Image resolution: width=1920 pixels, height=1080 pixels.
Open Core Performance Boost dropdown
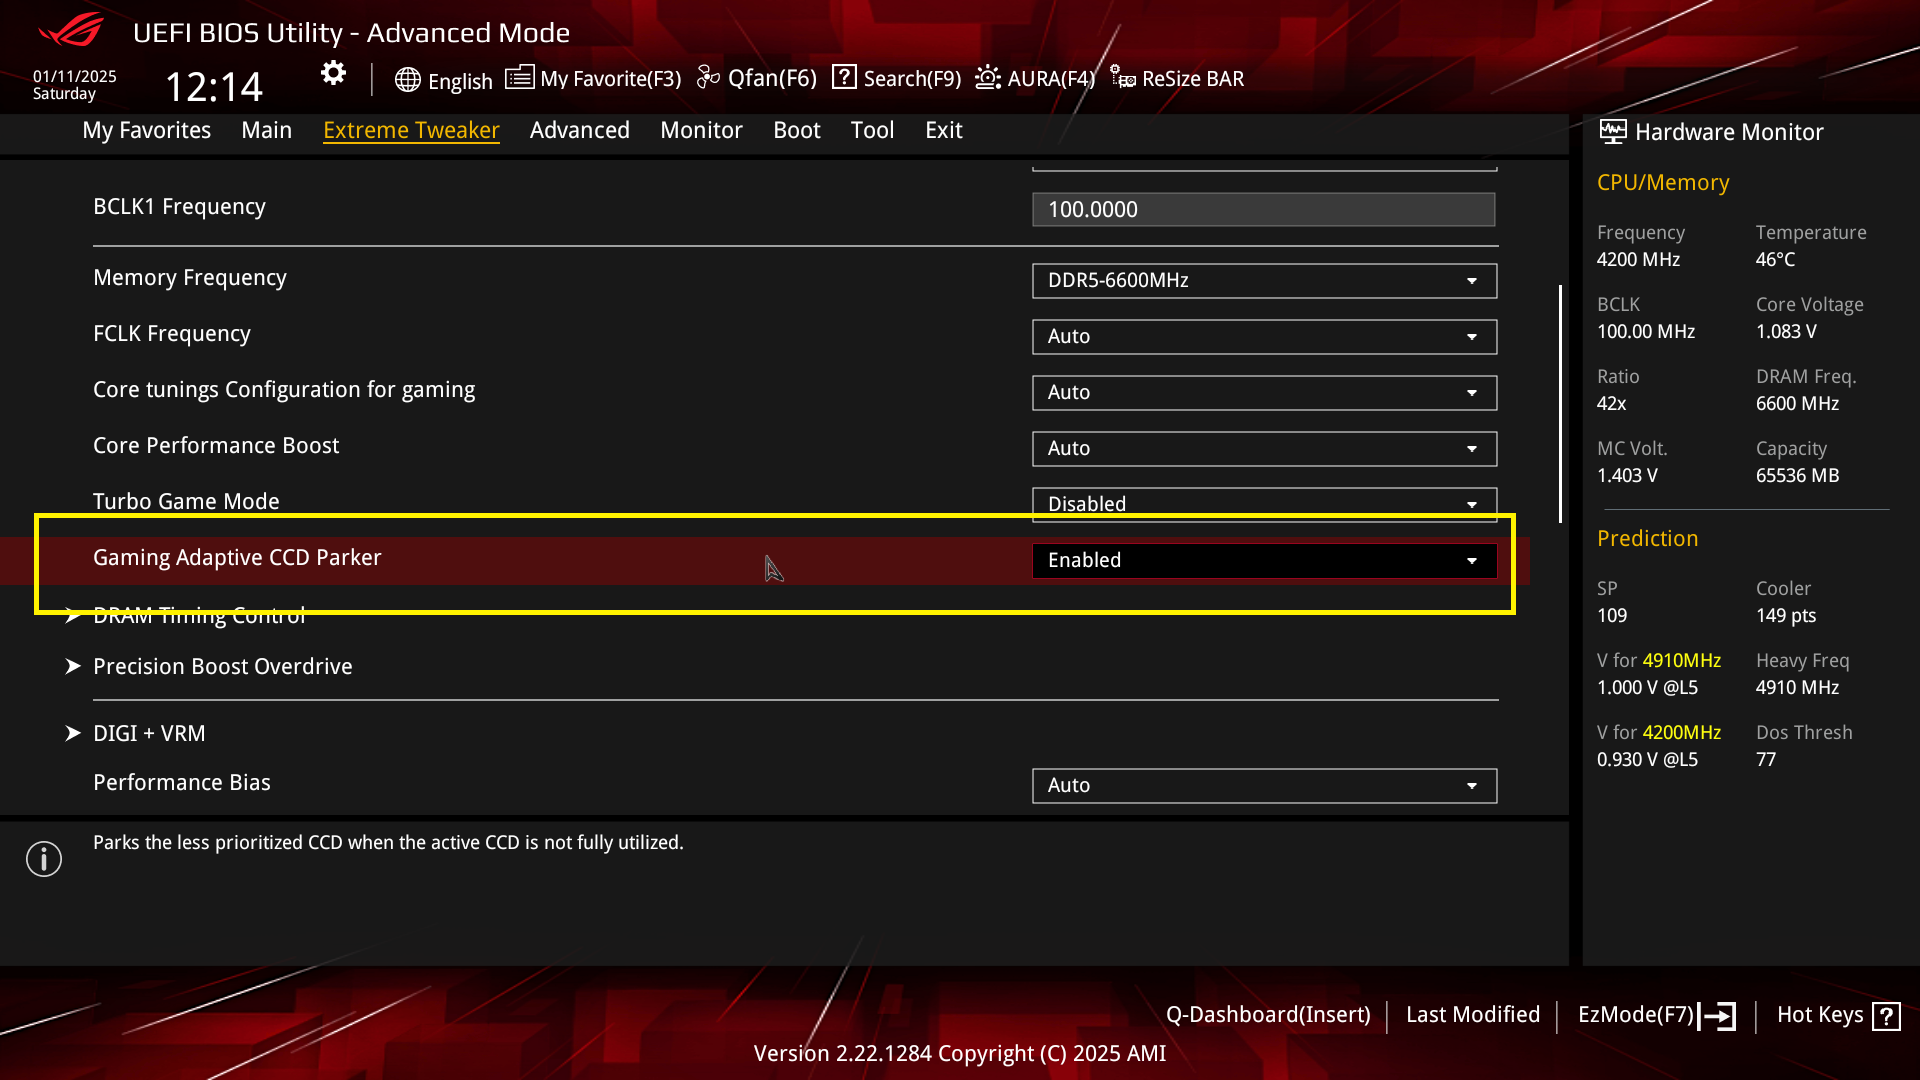[1264, 448]
